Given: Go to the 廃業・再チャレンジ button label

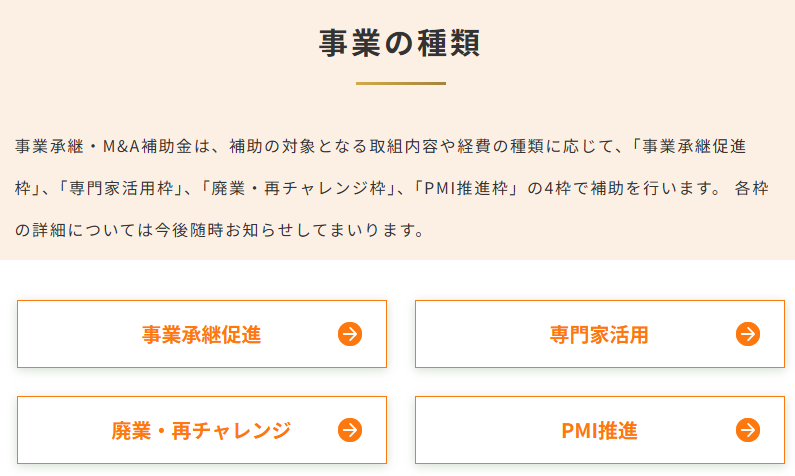Looking at the screenshot, I should (201, 431).
